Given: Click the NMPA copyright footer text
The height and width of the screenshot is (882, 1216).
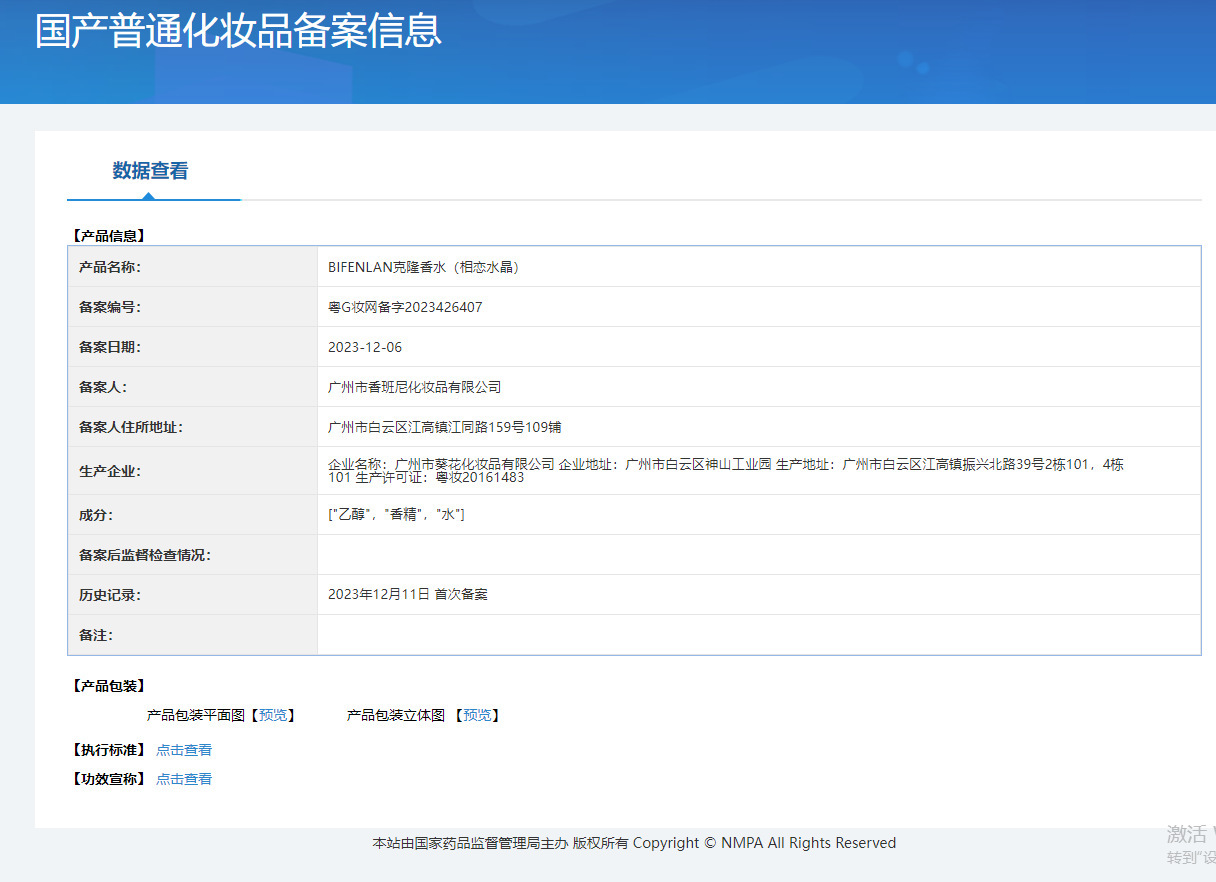Looking at the screenshot, I should click(x=634, y=843).
